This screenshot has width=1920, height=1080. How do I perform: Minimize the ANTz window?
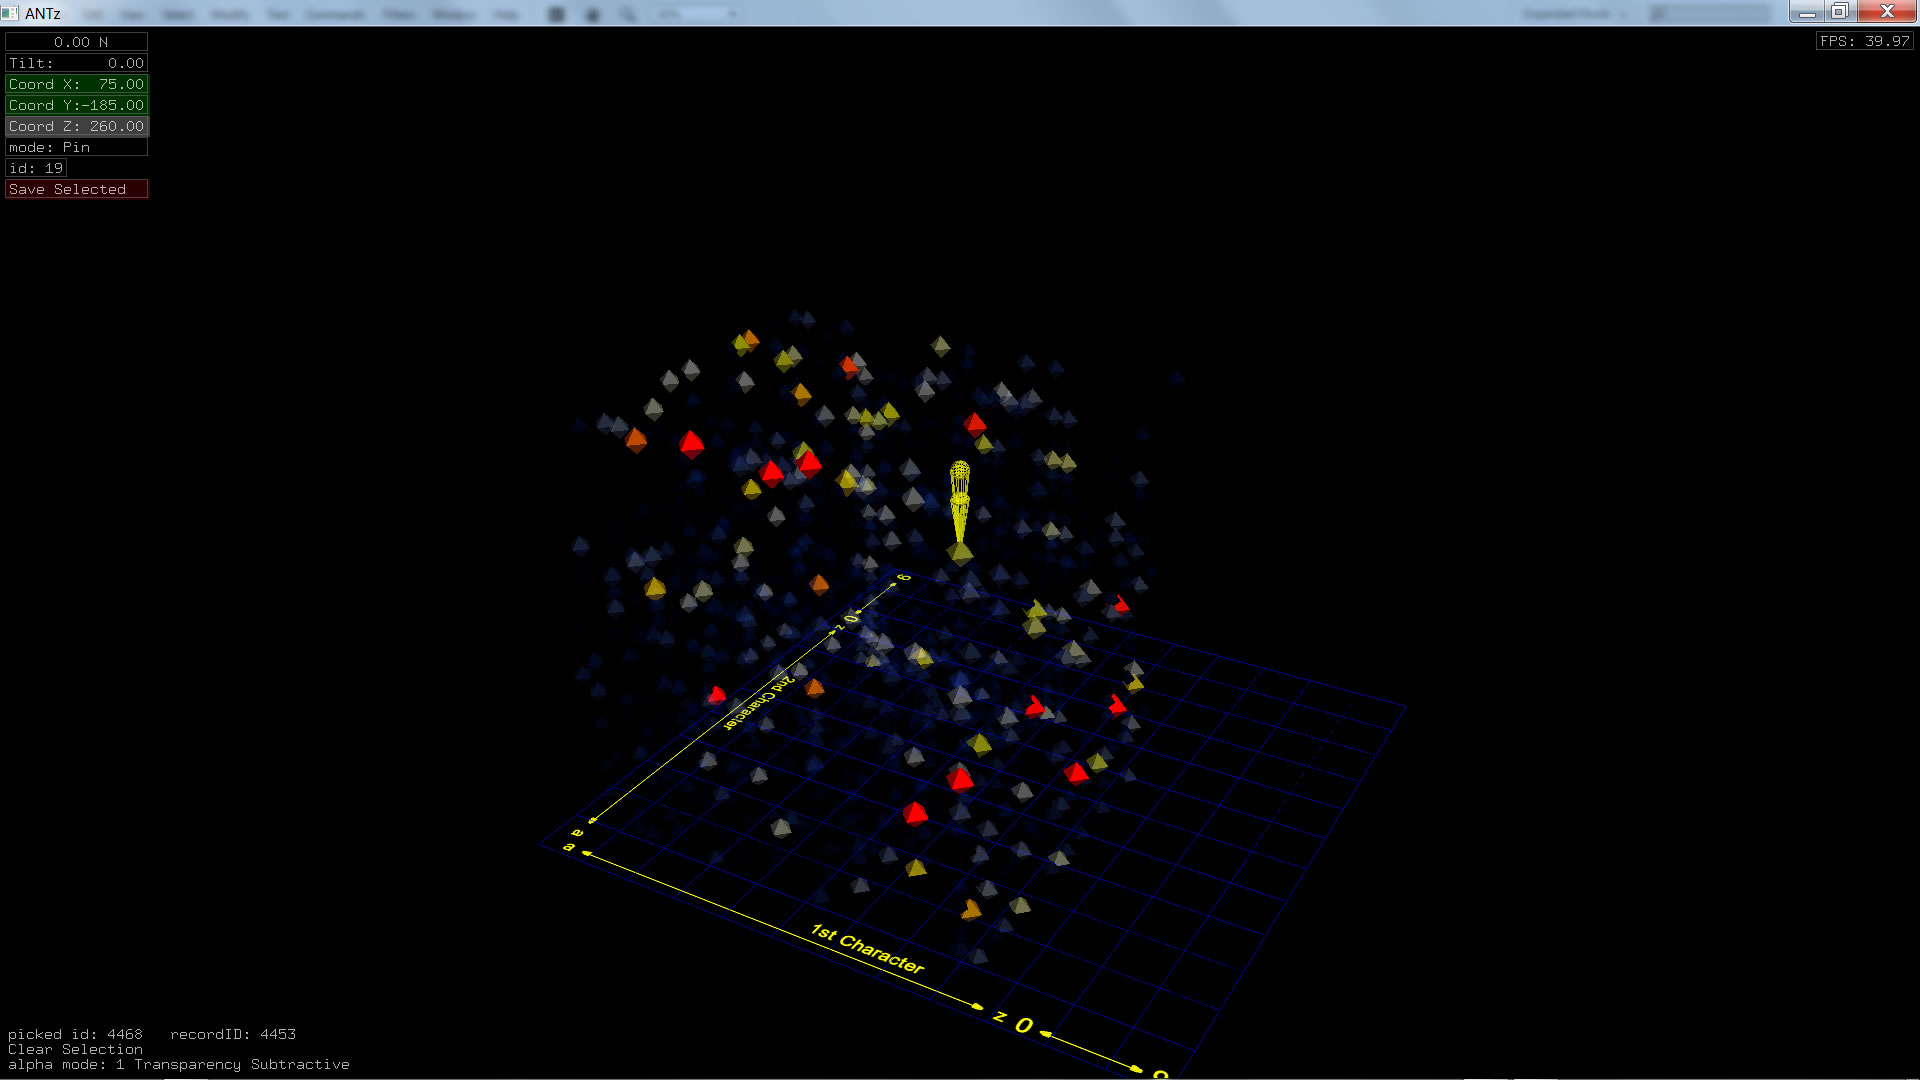click(1806, 12)
